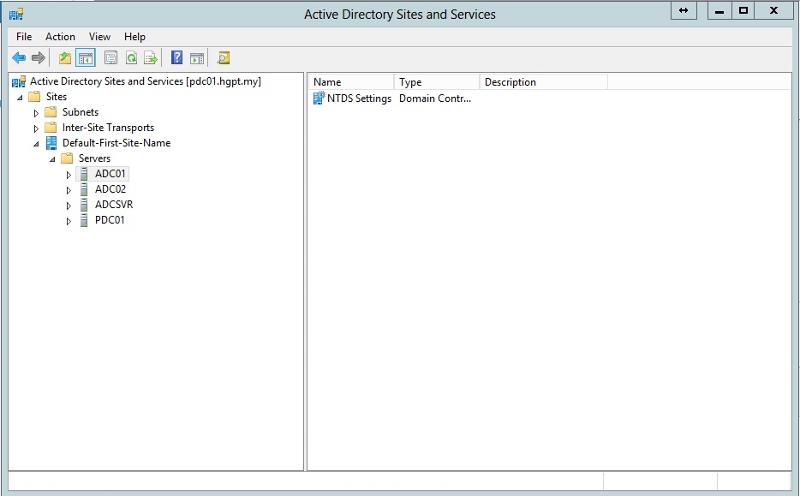The height and width of the screenshot is (496, 800).
Task: Expand the PDC01 server node
Action: point(68,221)
